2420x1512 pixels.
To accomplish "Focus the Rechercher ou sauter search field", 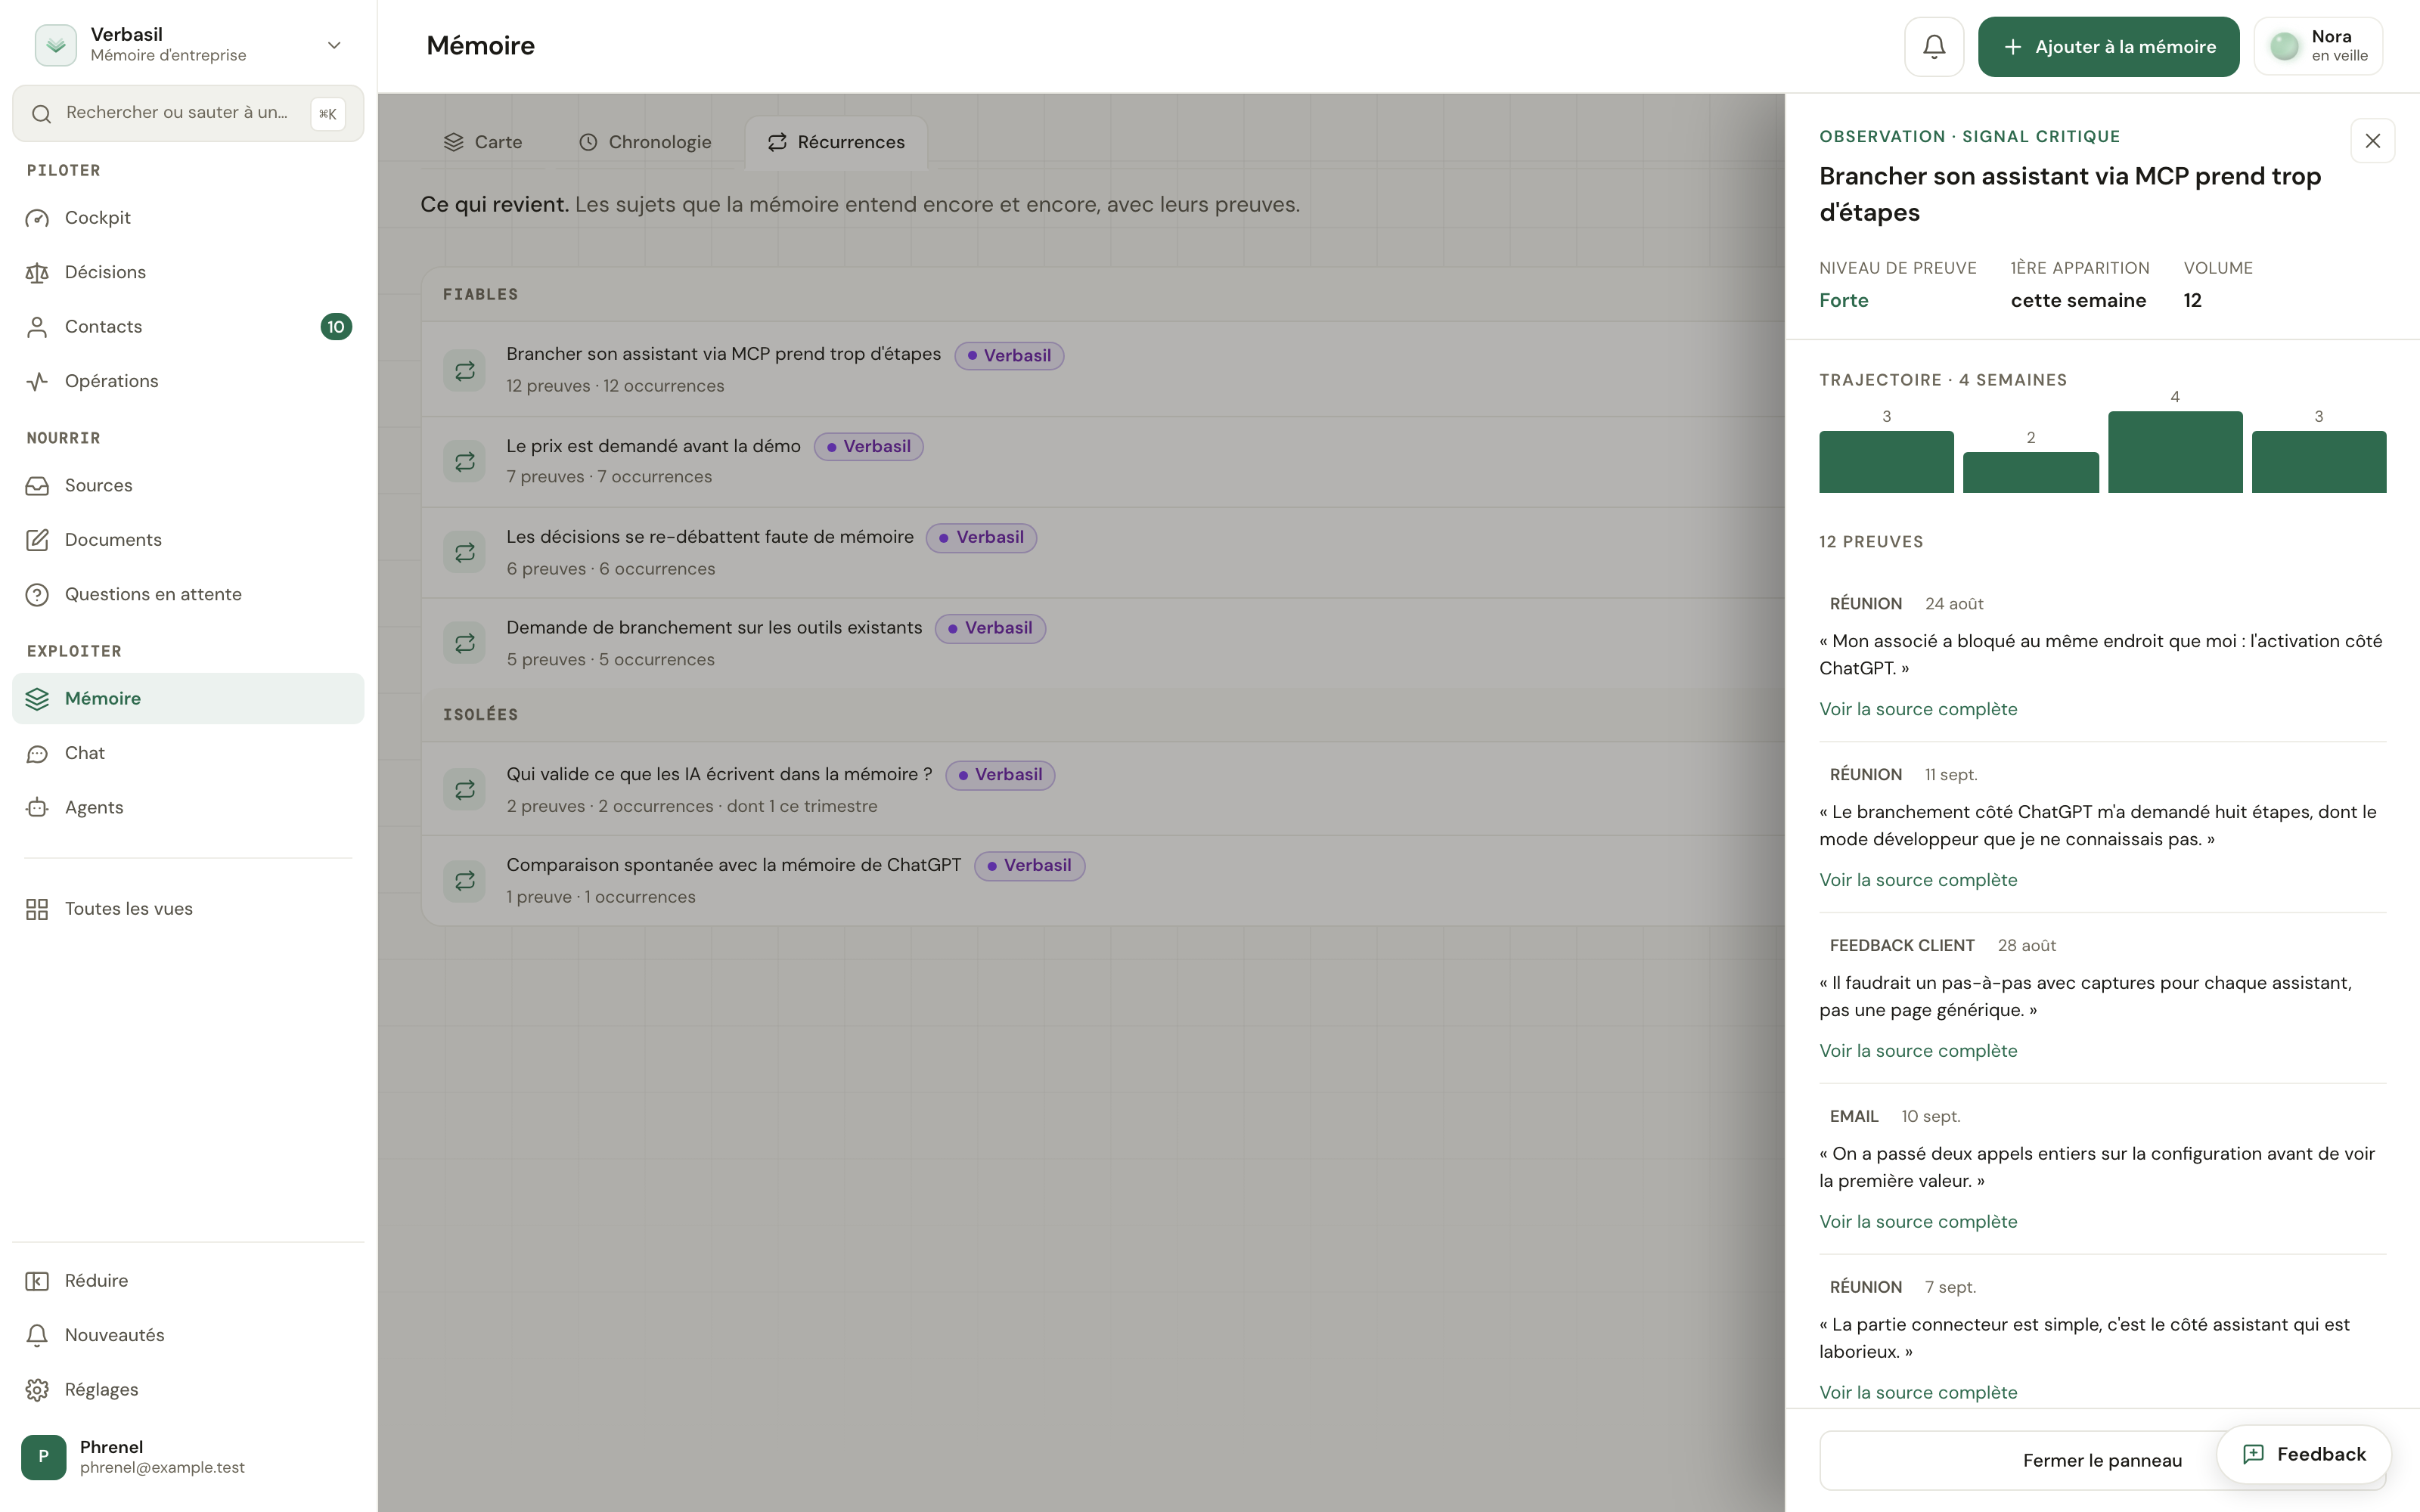I will (188, 113).
